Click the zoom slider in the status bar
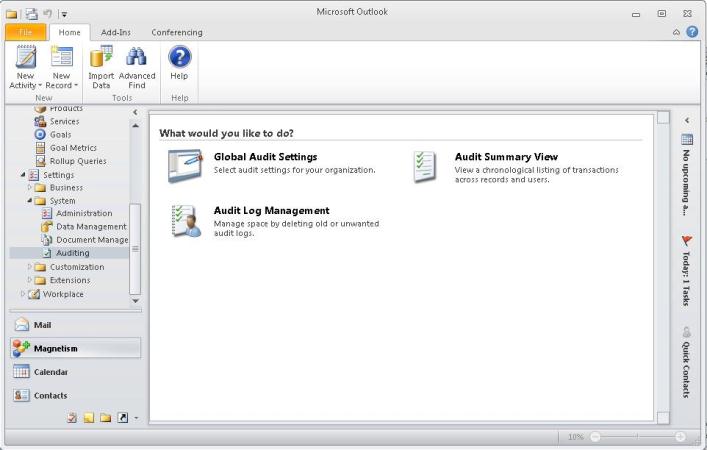This screenshot has width=707, height=450. 638,438
